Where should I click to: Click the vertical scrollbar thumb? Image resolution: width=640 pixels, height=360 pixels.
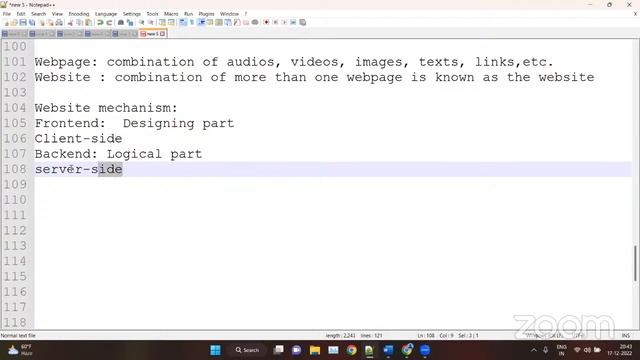(x=635, y=263)
